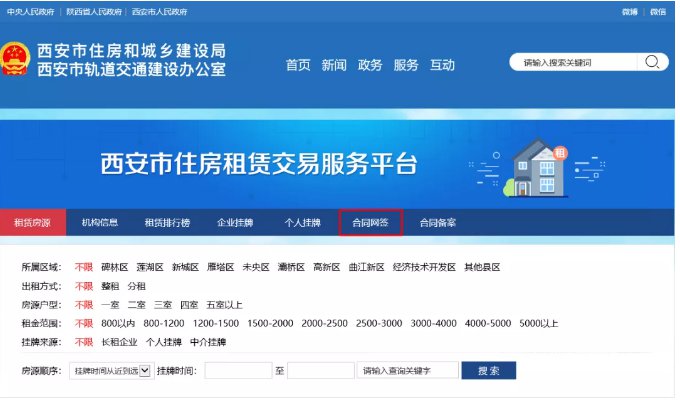The width and height of the screenshot is (680, 405).
Task: Filter rent by 5000以上
Action: [539, 323]
